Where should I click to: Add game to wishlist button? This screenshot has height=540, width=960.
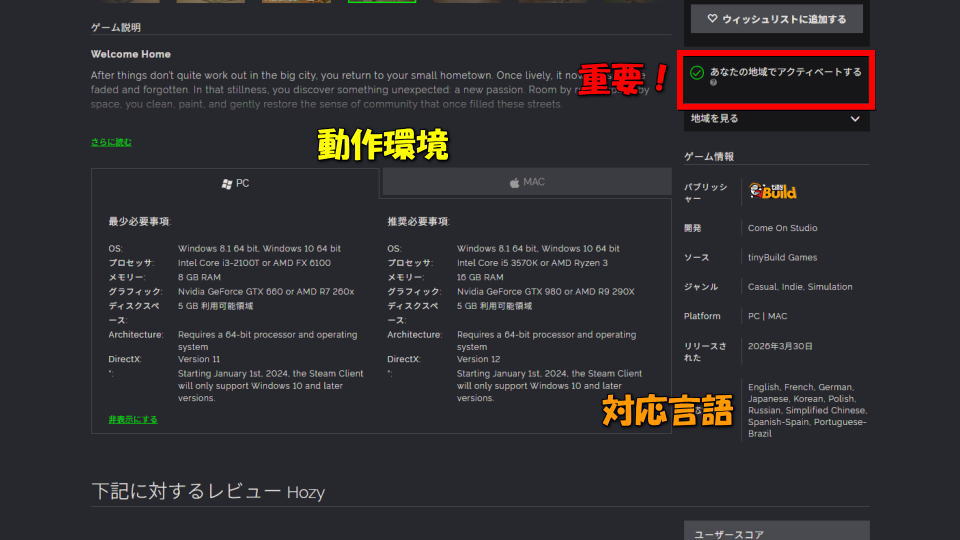click(x=776, y=19)
